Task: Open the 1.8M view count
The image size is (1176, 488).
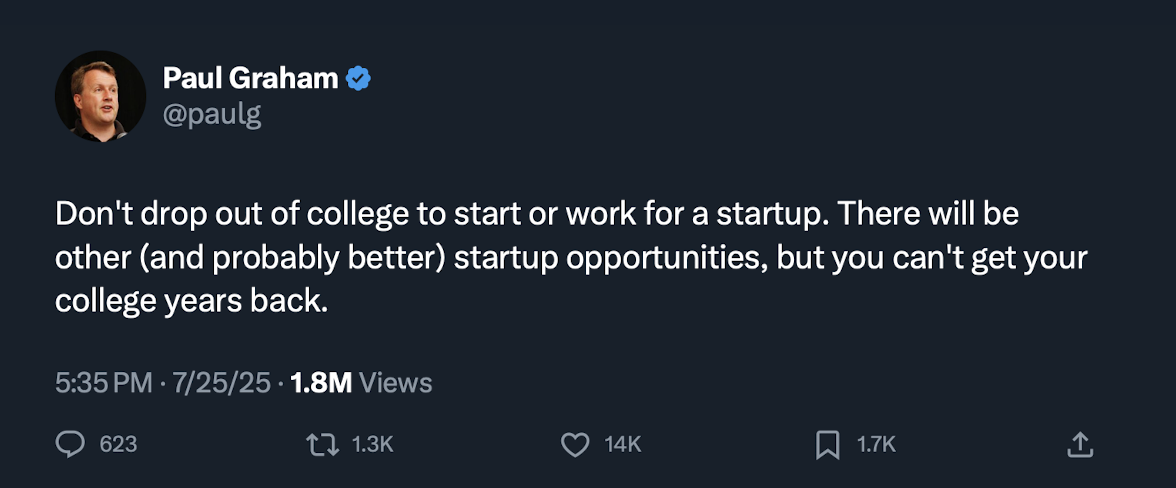Action: (x=320, y=383)
